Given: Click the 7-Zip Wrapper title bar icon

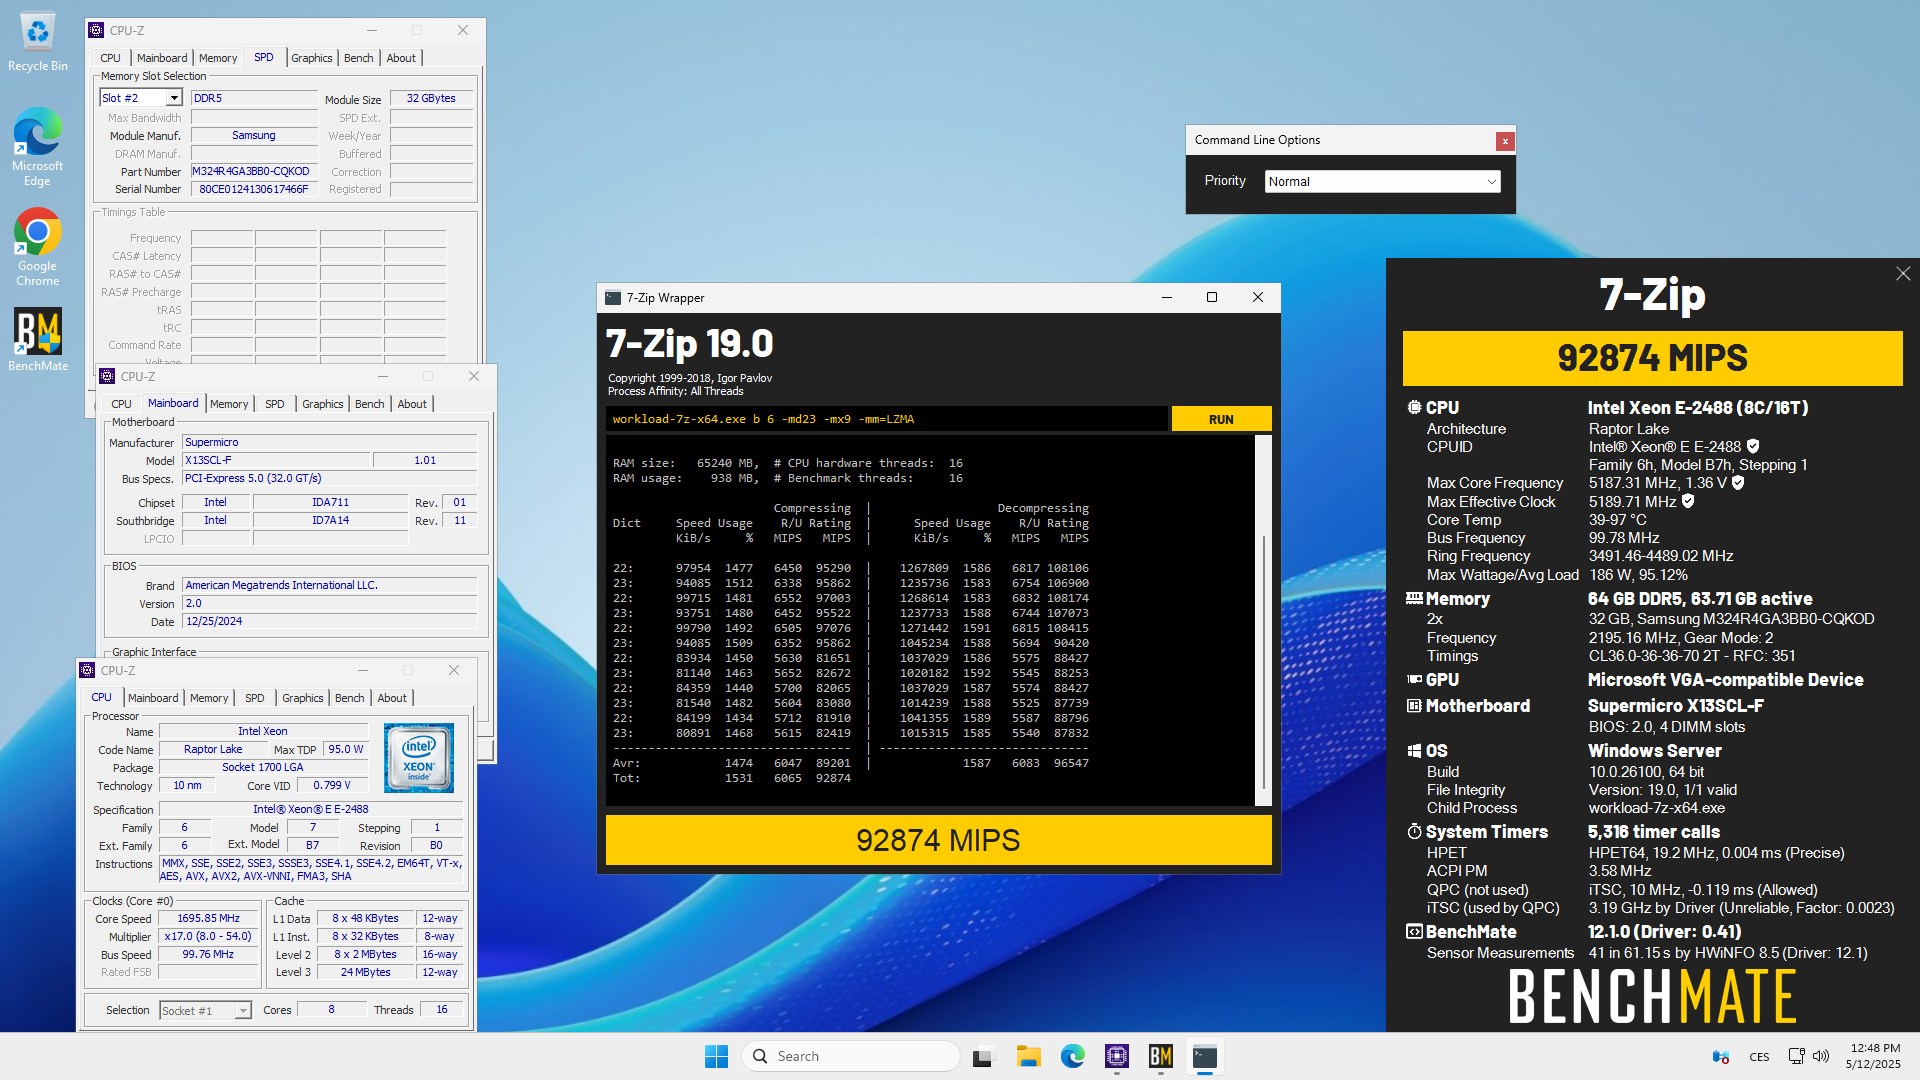Looking at the screenshot, I should [x=613, y=298].
